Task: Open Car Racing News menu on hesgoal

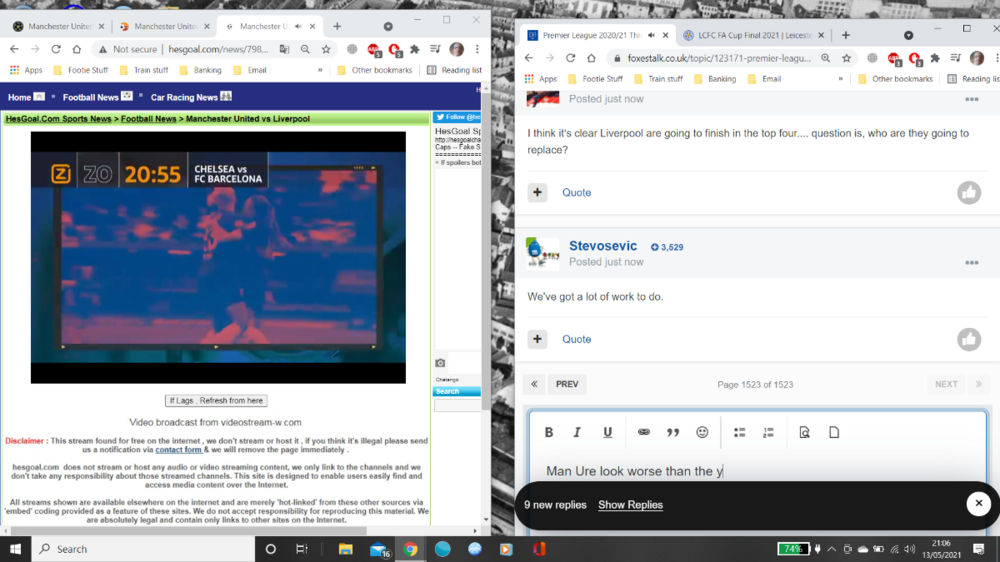Action: (x=191, y=97)
